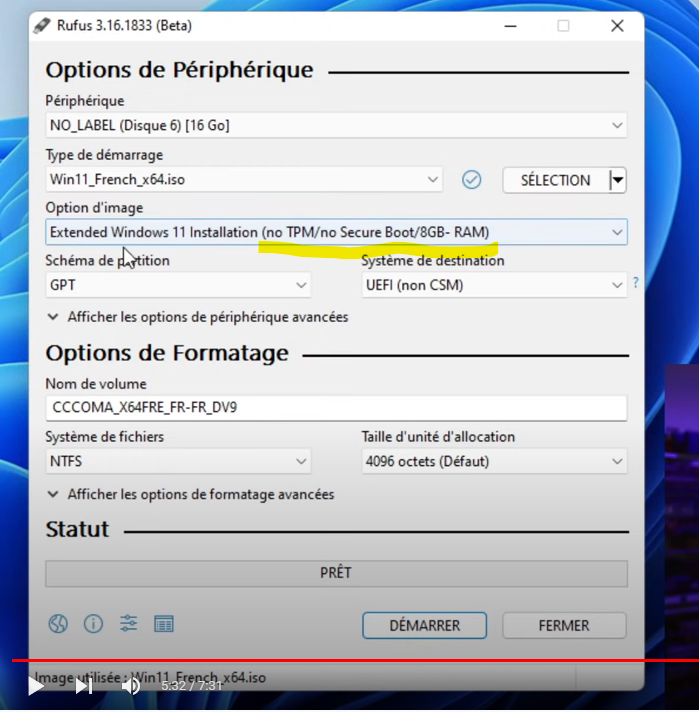The width and height of the screenshot is (699, 712).
Task: Click the question mark help icon
Action: [635, 283]
